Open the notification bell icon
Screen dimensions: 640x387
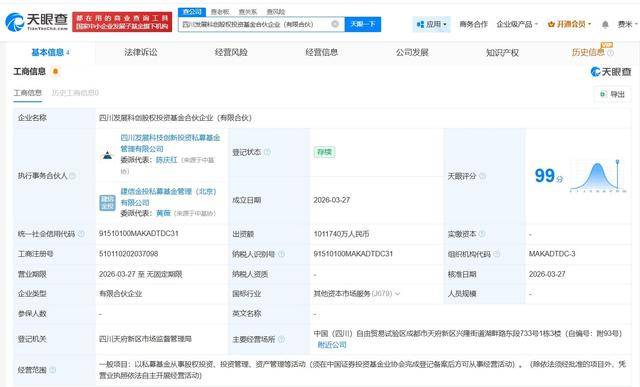pos(605,24)
